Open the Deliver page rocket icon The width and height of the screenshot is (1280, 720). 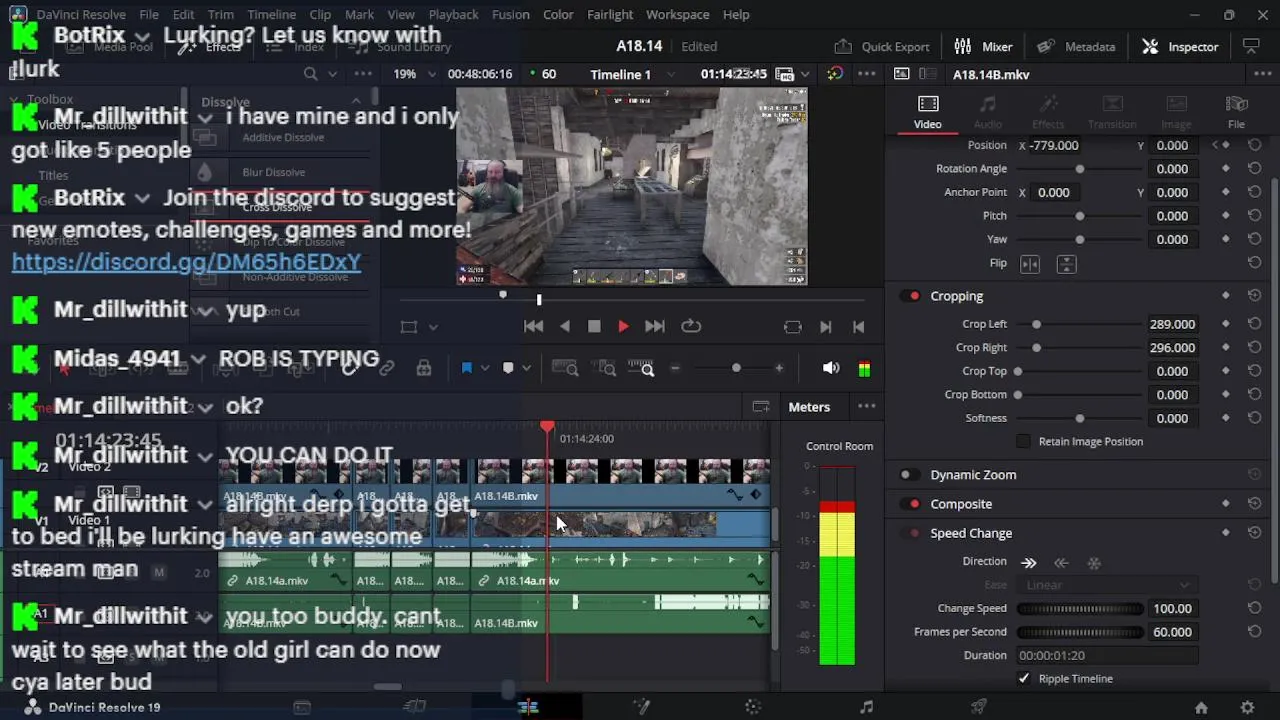pyautogui.click(x=979, y=707)
